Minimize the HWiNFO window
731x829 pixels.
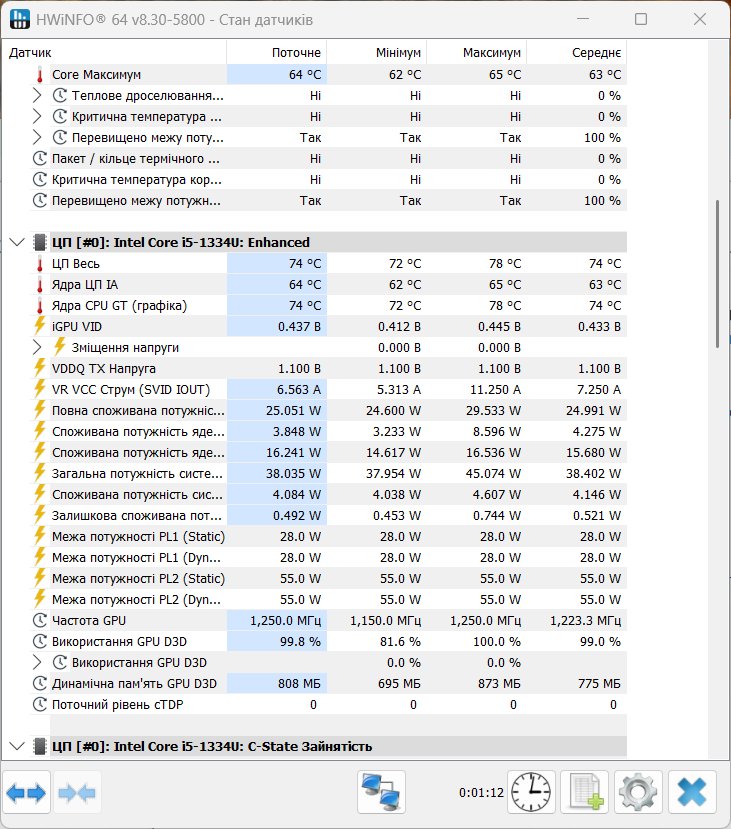(x=583, y=20)
